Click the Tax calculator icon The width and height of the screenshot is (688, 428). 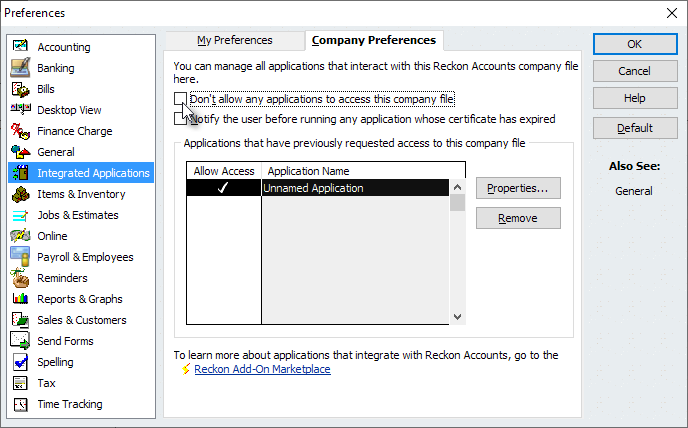click(20, 383)
